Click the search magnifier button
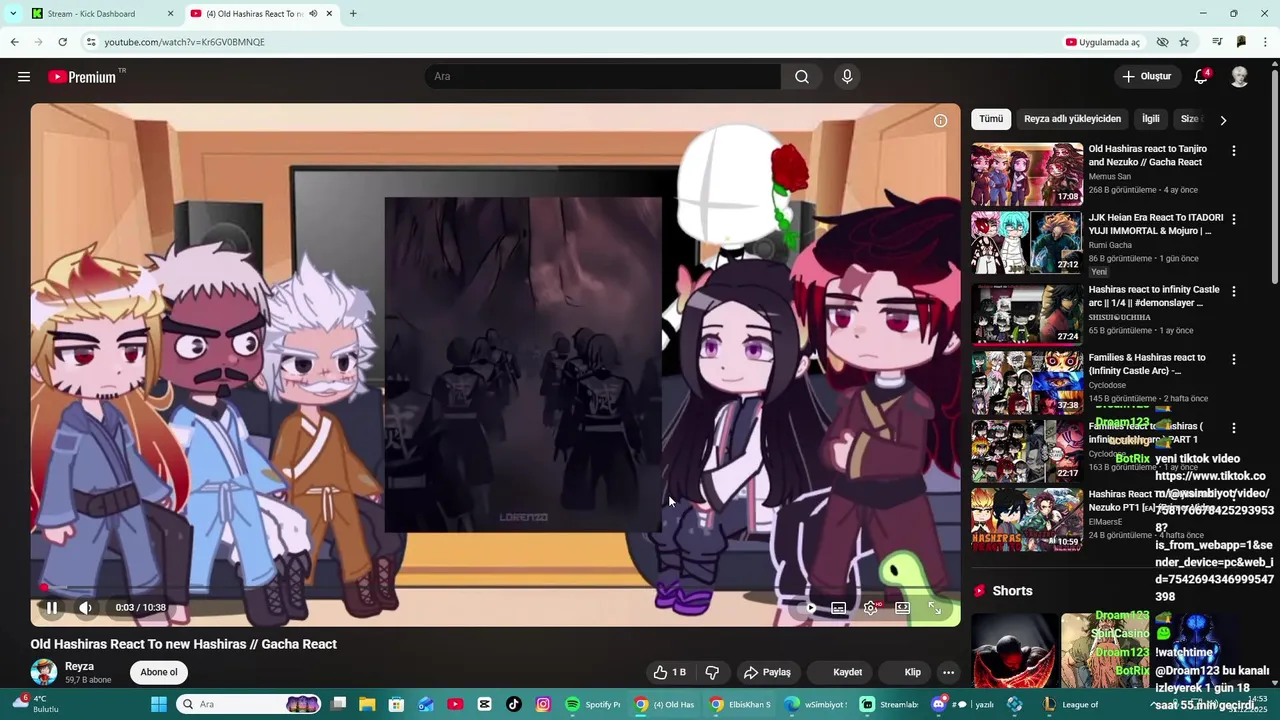Image resolution: width=1280 pixels, height=720 pixels. tap(801, 77)
